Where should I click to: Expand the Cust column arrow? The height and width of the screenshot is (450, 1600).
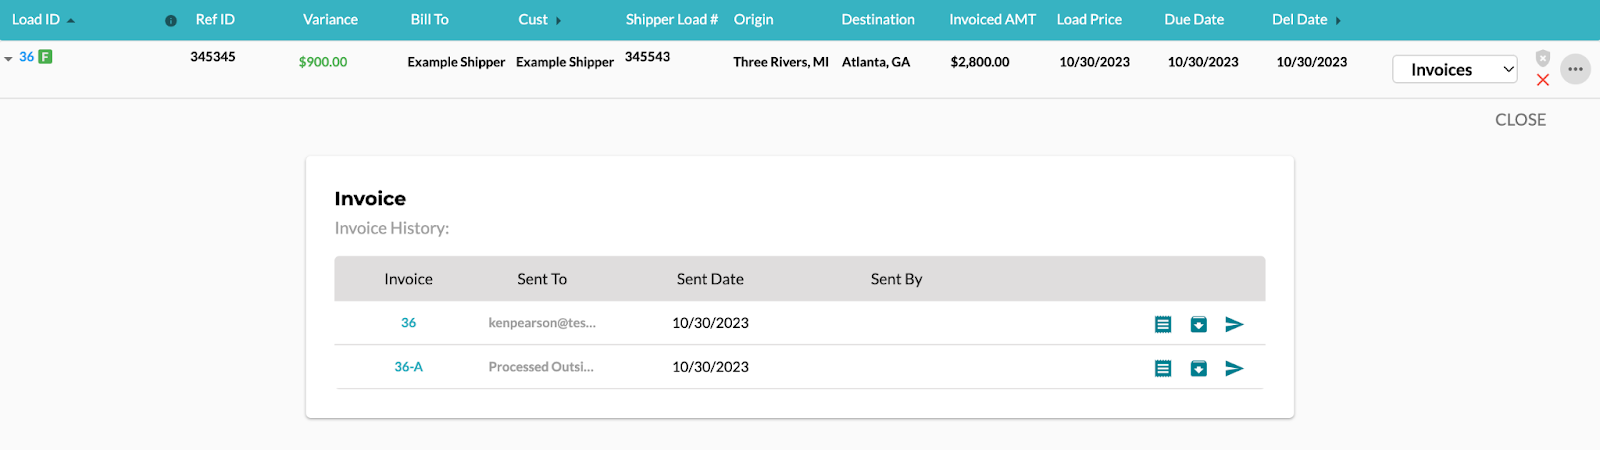coord(558,21)
